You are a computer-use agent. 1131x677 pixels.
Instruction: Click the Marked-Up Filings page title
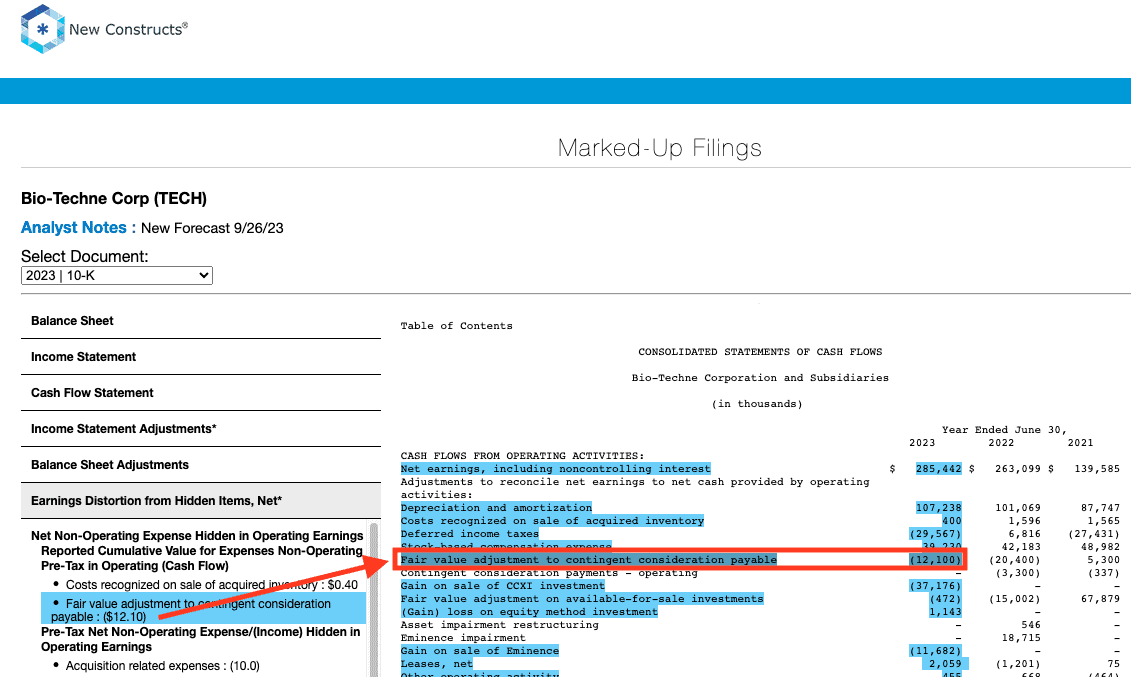pyautogui.click(x=659, y=148)
